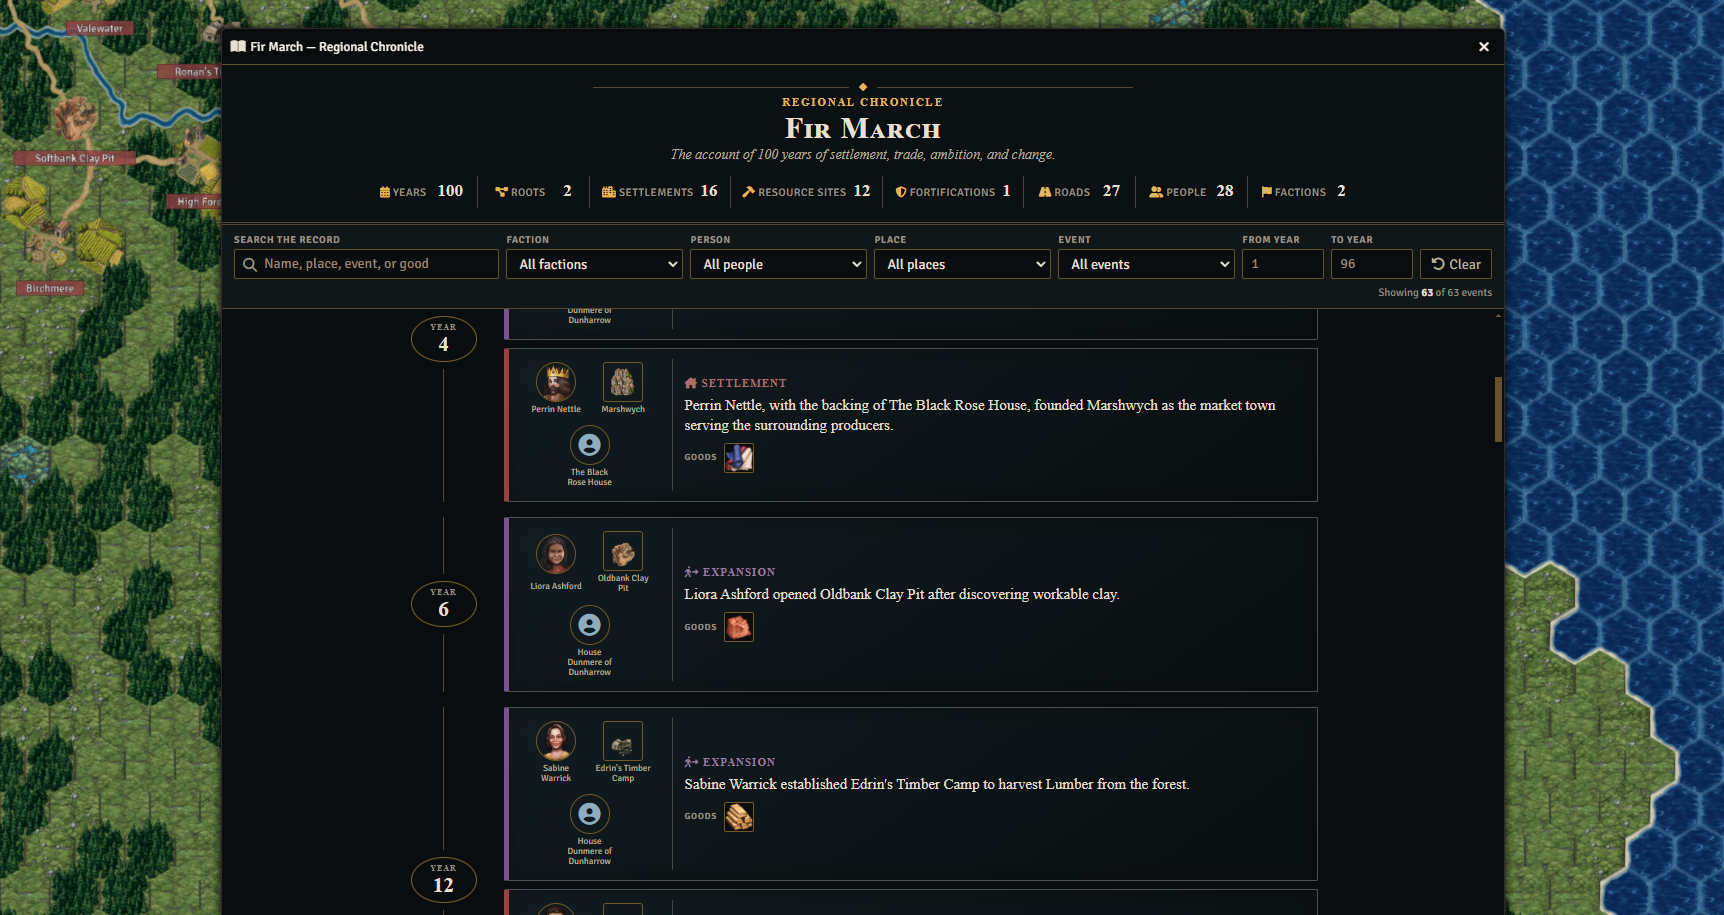Image resolution: width=1724 pixels, height=915 pixels.
Task: Click the Clear filters button
Action: point(1456,264)
